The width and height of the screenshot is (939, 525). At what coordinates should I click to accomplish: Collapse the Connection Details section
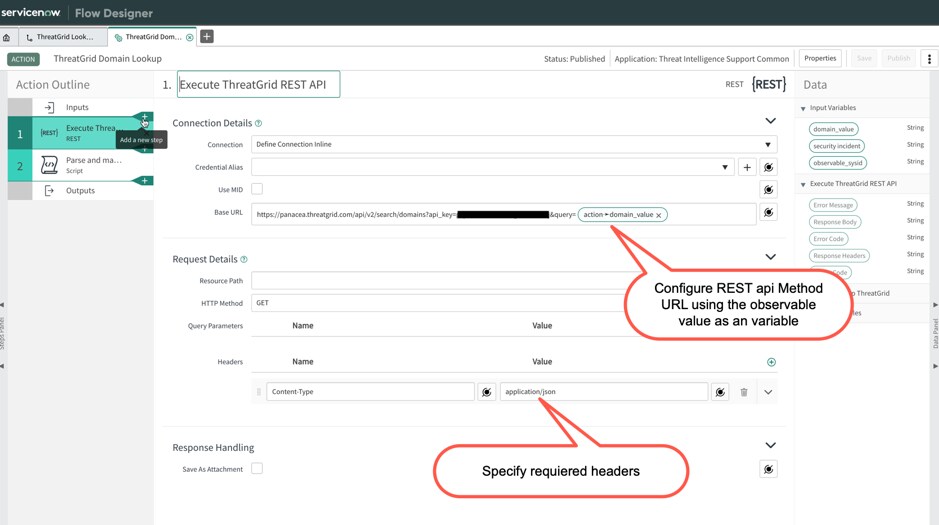coord(770,121)
